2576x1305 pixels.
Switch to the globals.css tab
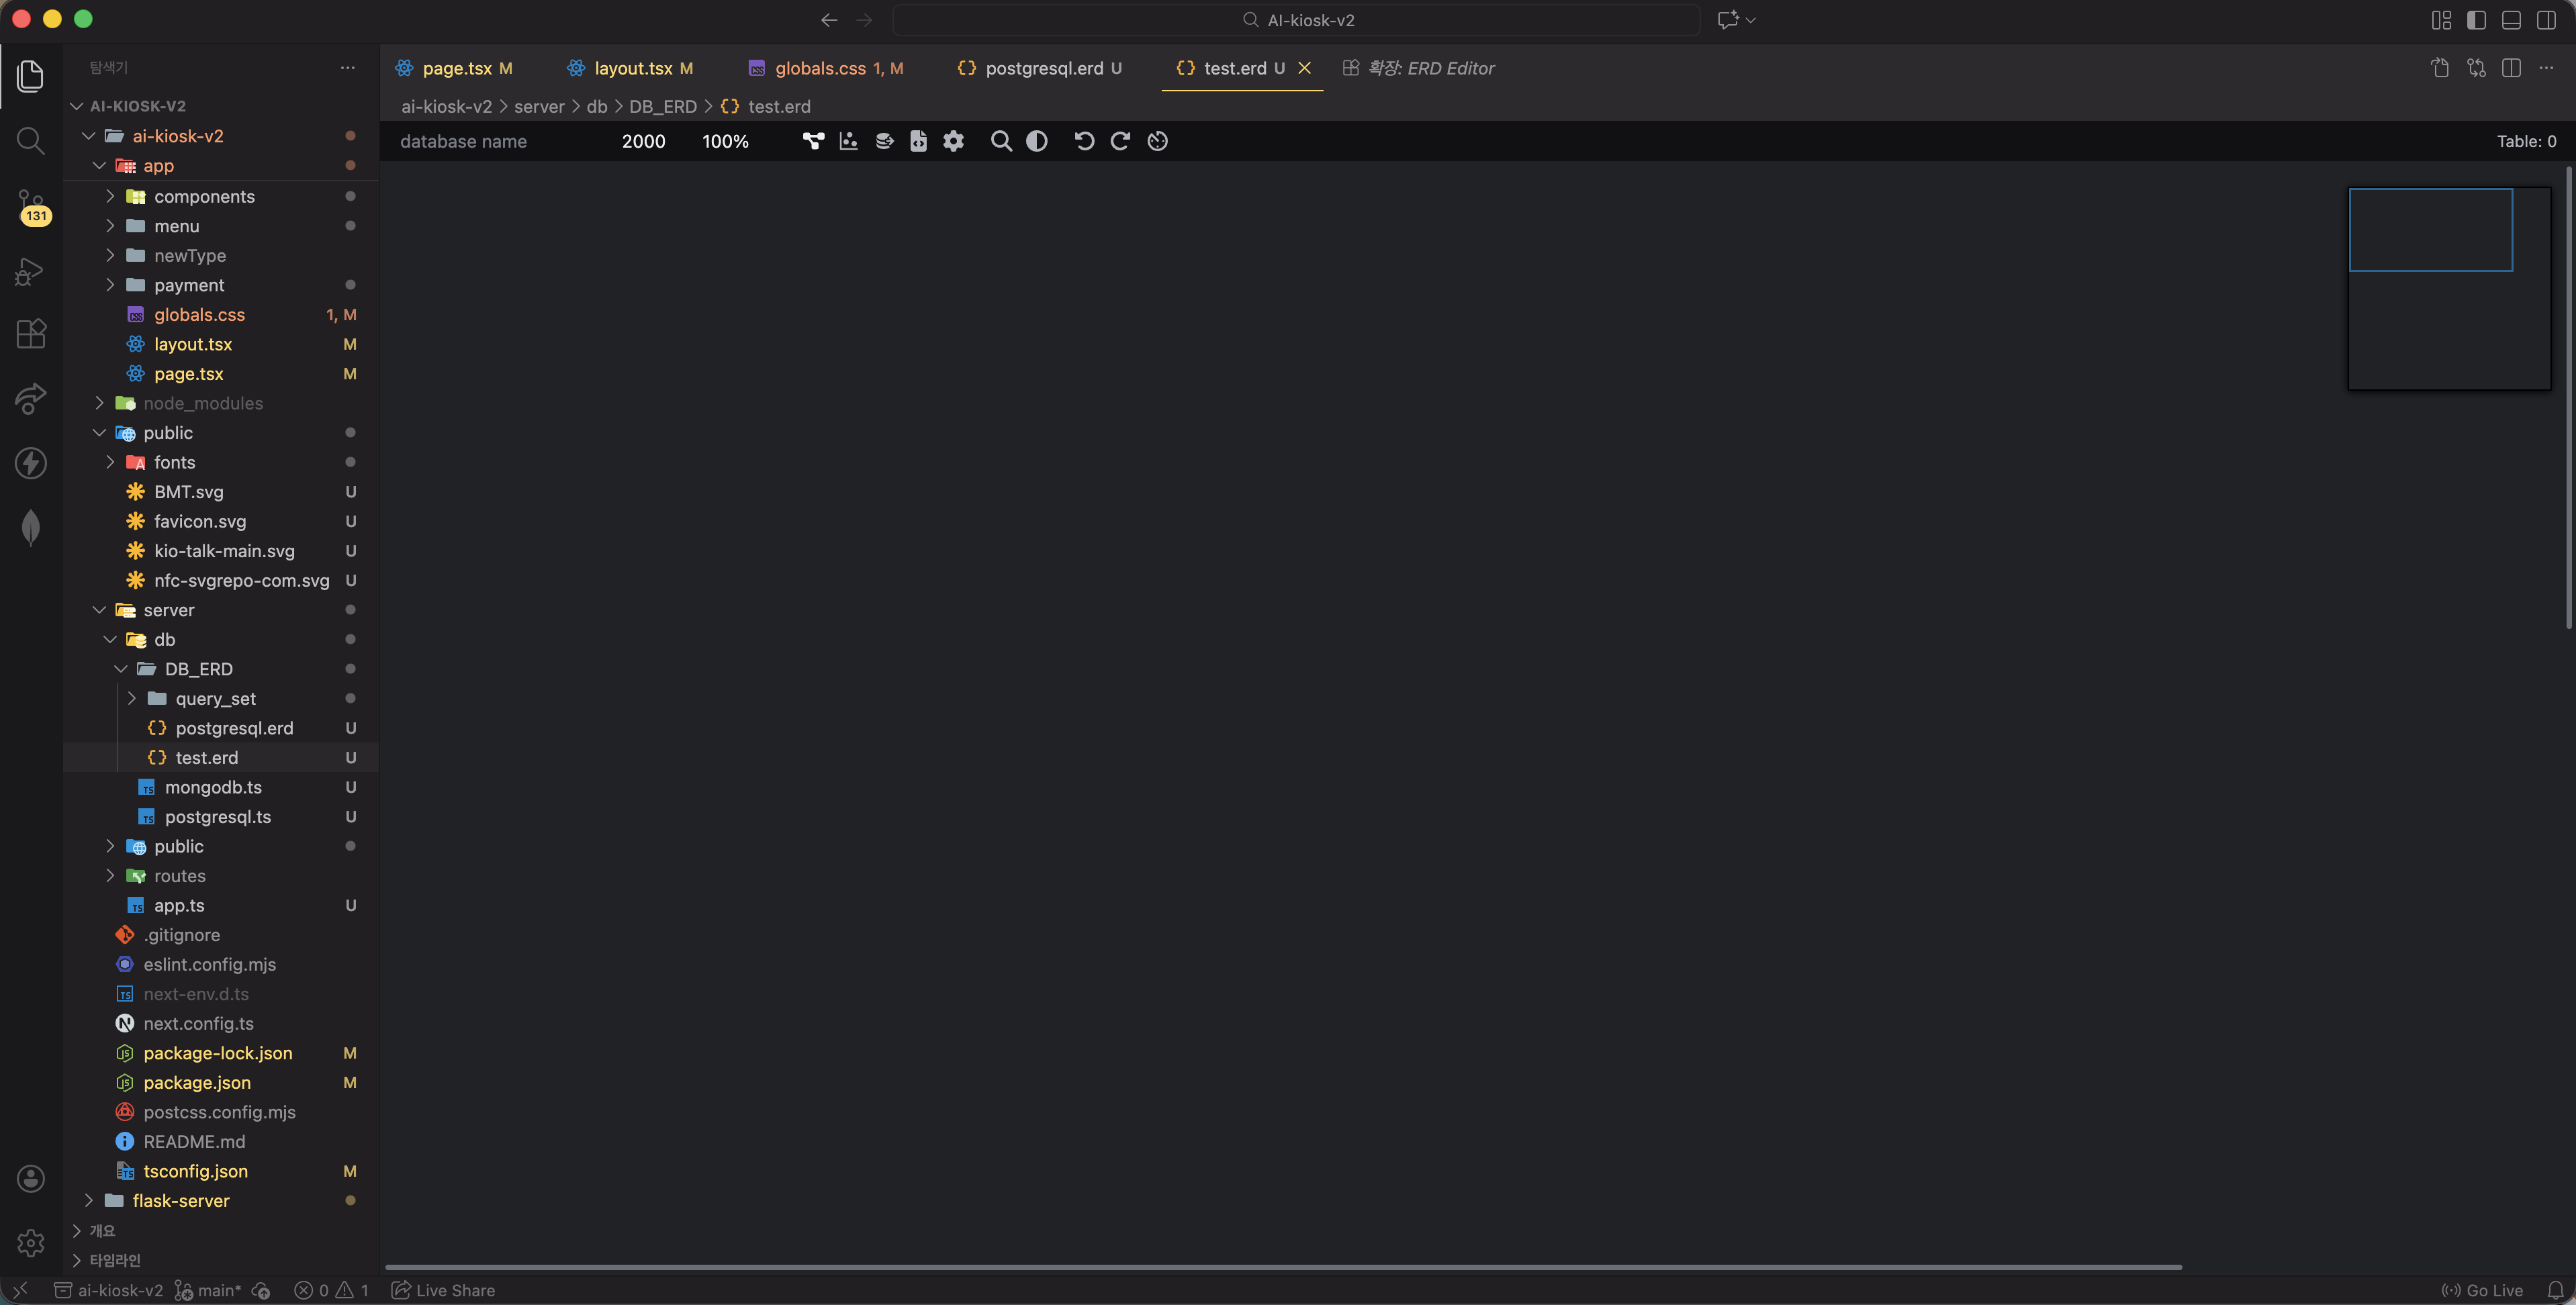(x=826, y=68)
